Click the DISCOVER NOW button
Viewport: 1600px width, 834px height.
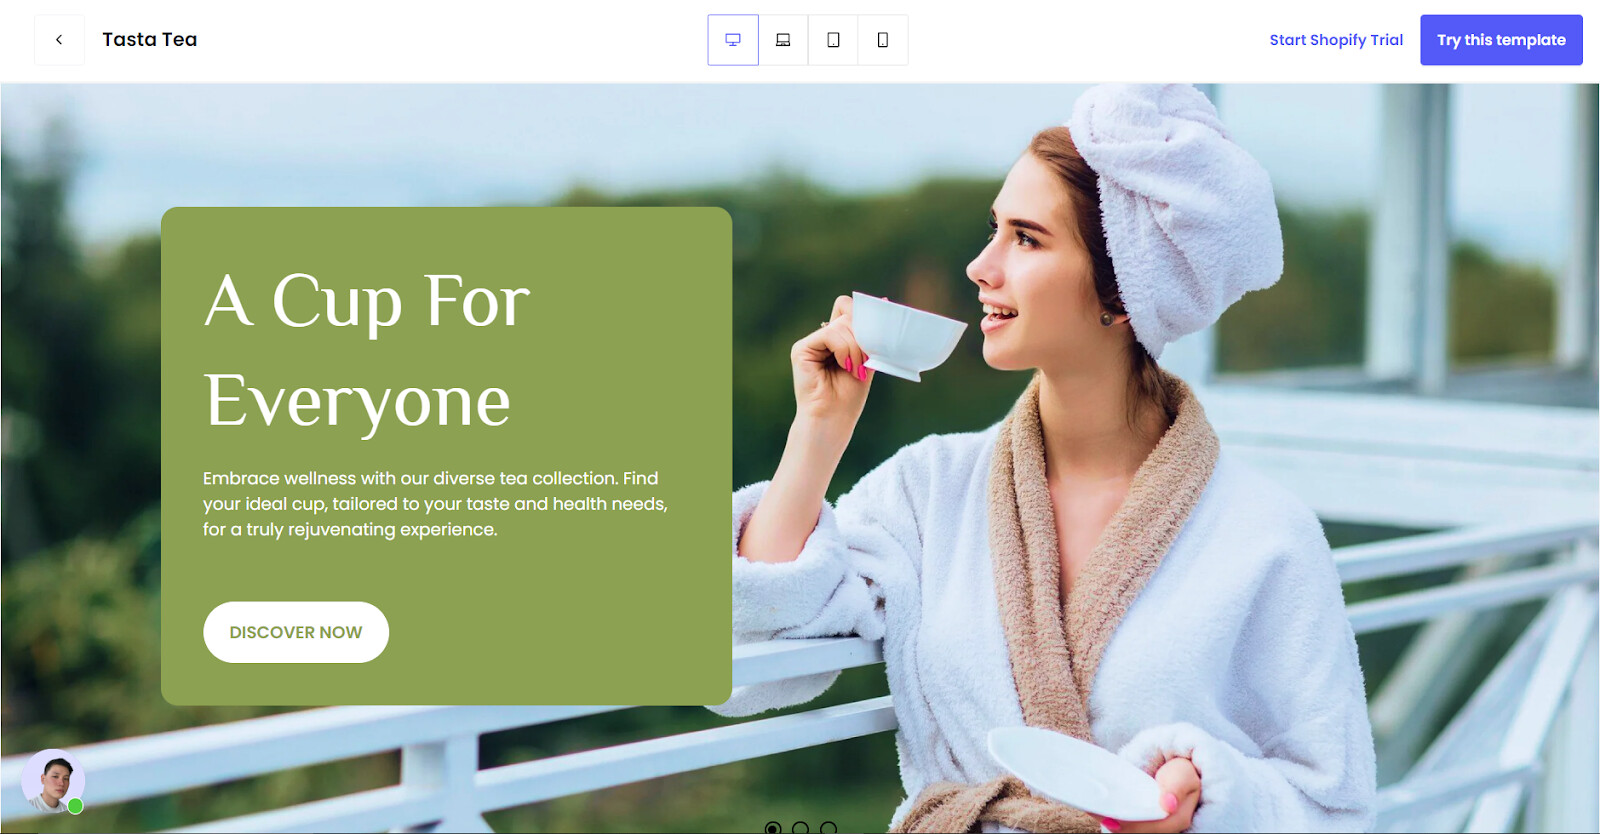tap(296, 632)
